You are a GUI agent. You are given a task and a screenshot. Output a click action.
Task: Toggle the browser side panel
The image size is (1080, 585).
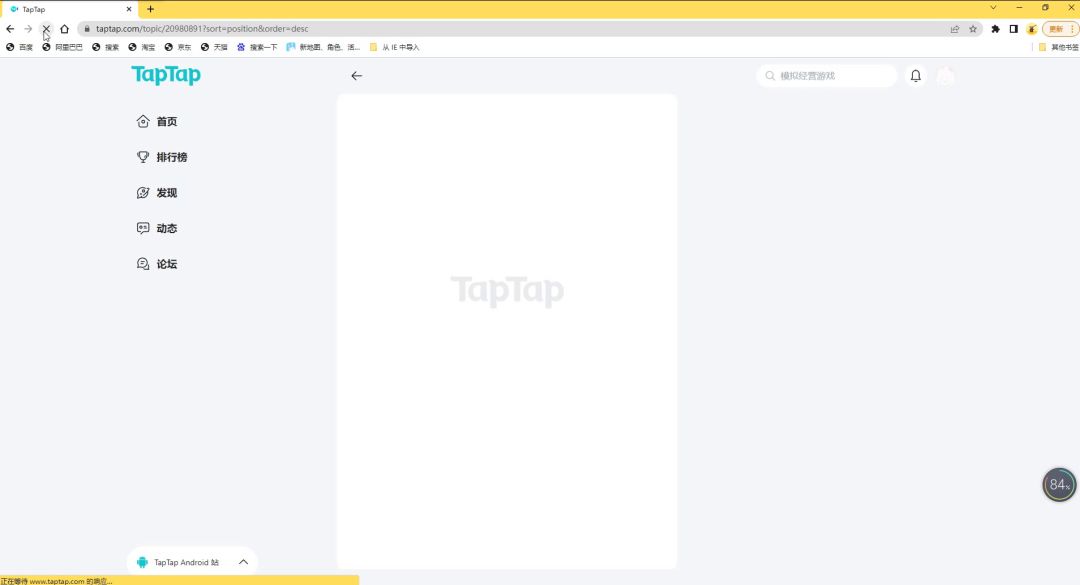click(1013, 29)
